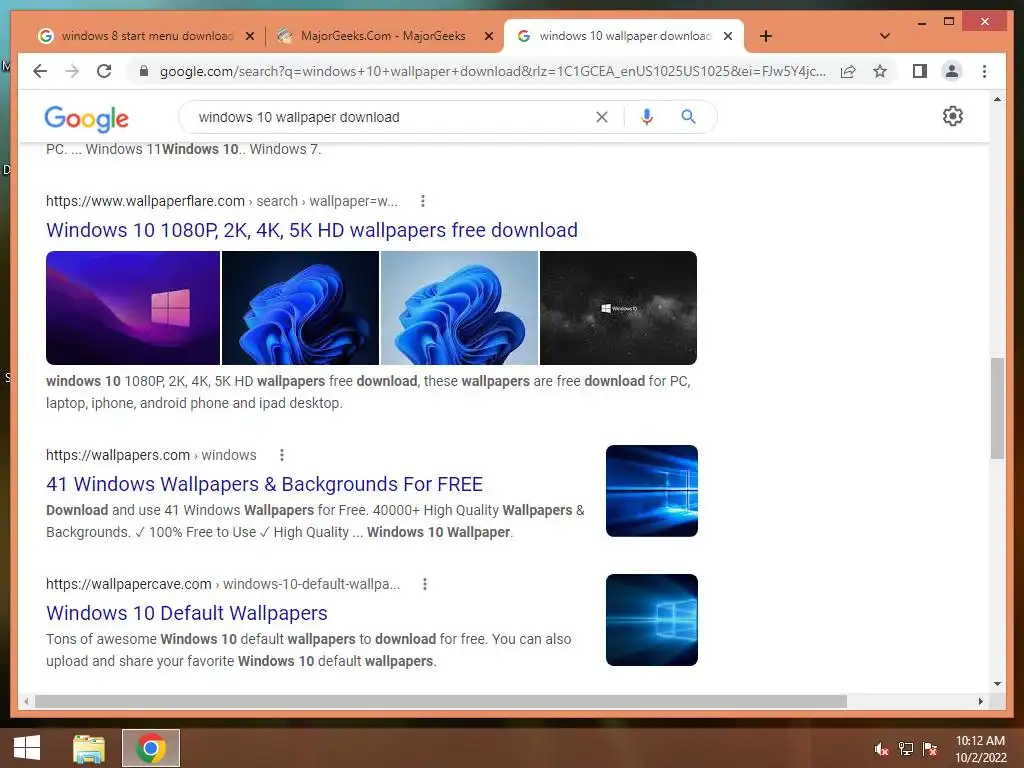Click horizontal scroll right arrow
1024x768 pixels.
pyautogui.click(x=980, y=701)
